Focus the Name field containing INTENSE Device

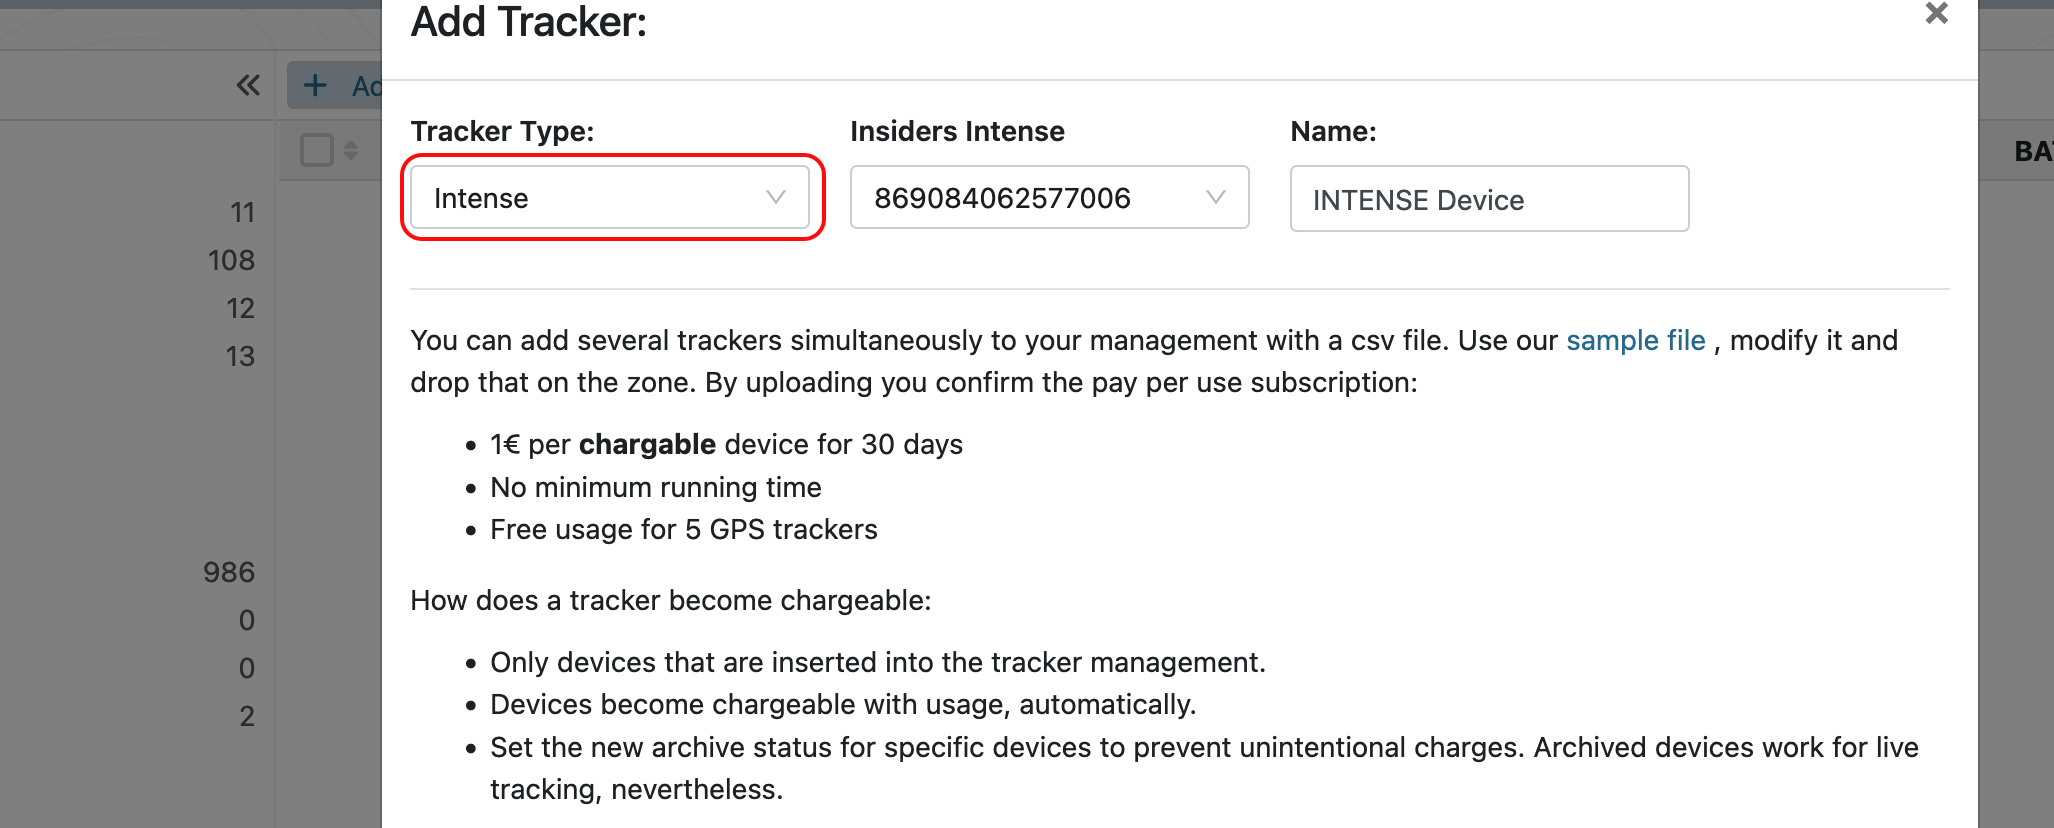tap(1489, 200)
